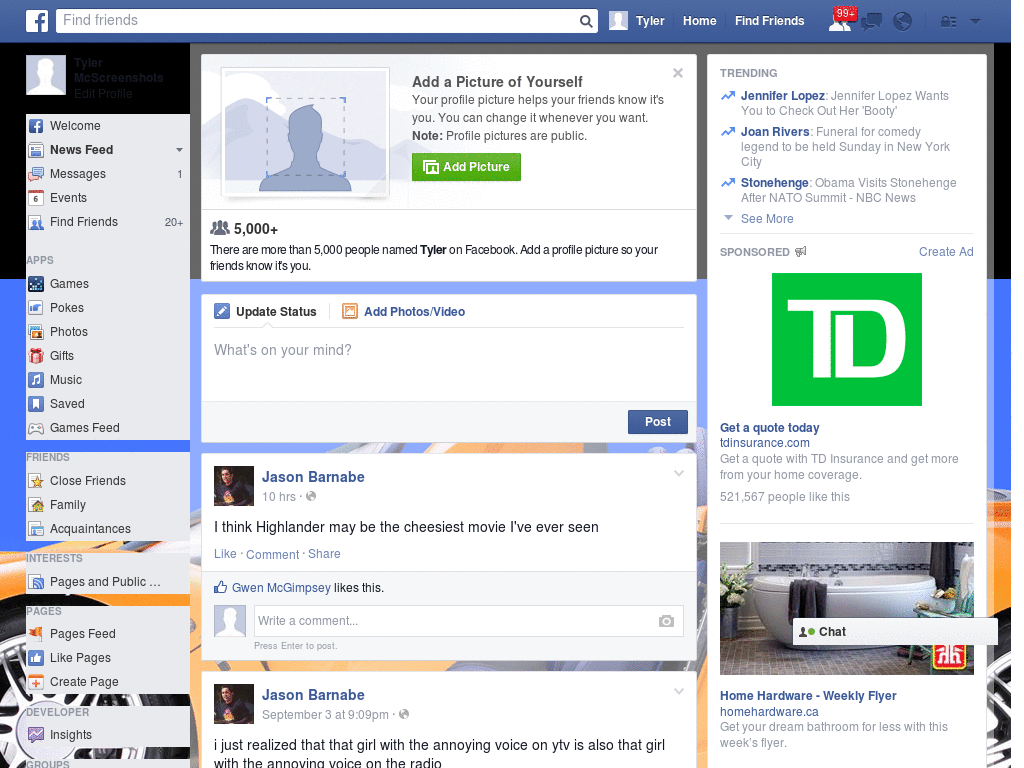
Task: Open the Joan Rivers trending topic
Action: point(775,132)
